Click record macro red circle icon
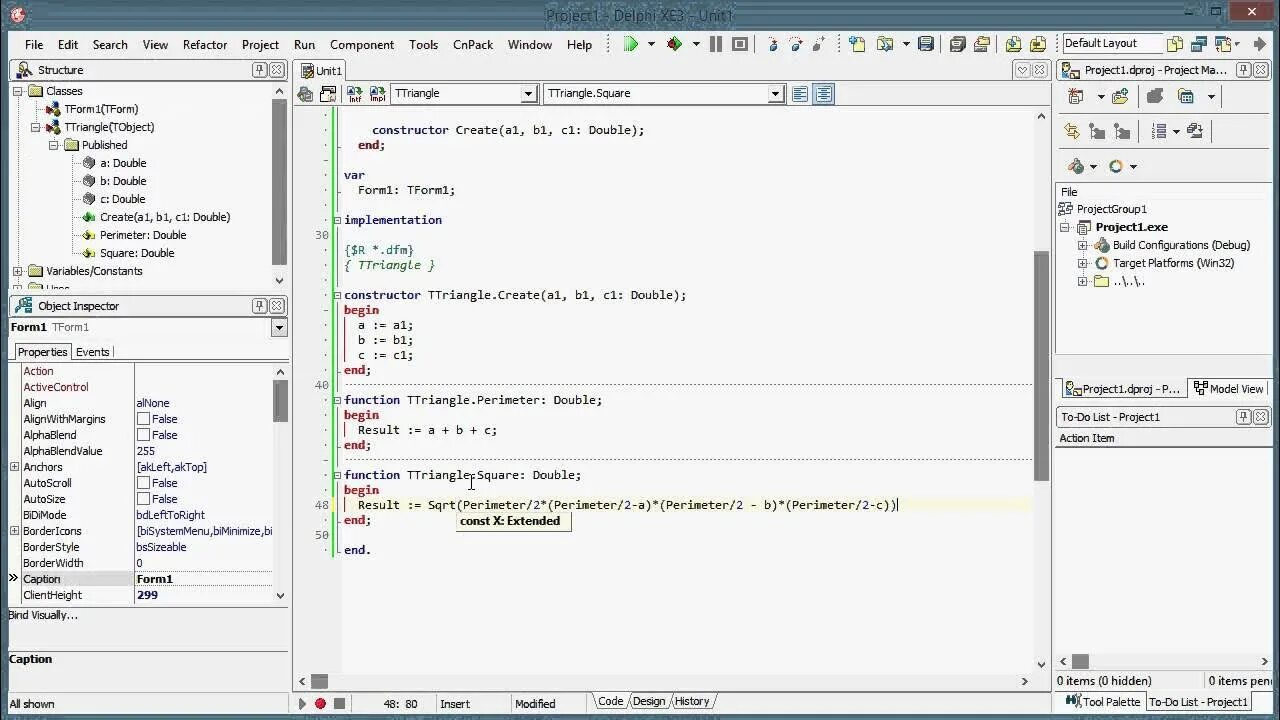 (x=320, y=704)
